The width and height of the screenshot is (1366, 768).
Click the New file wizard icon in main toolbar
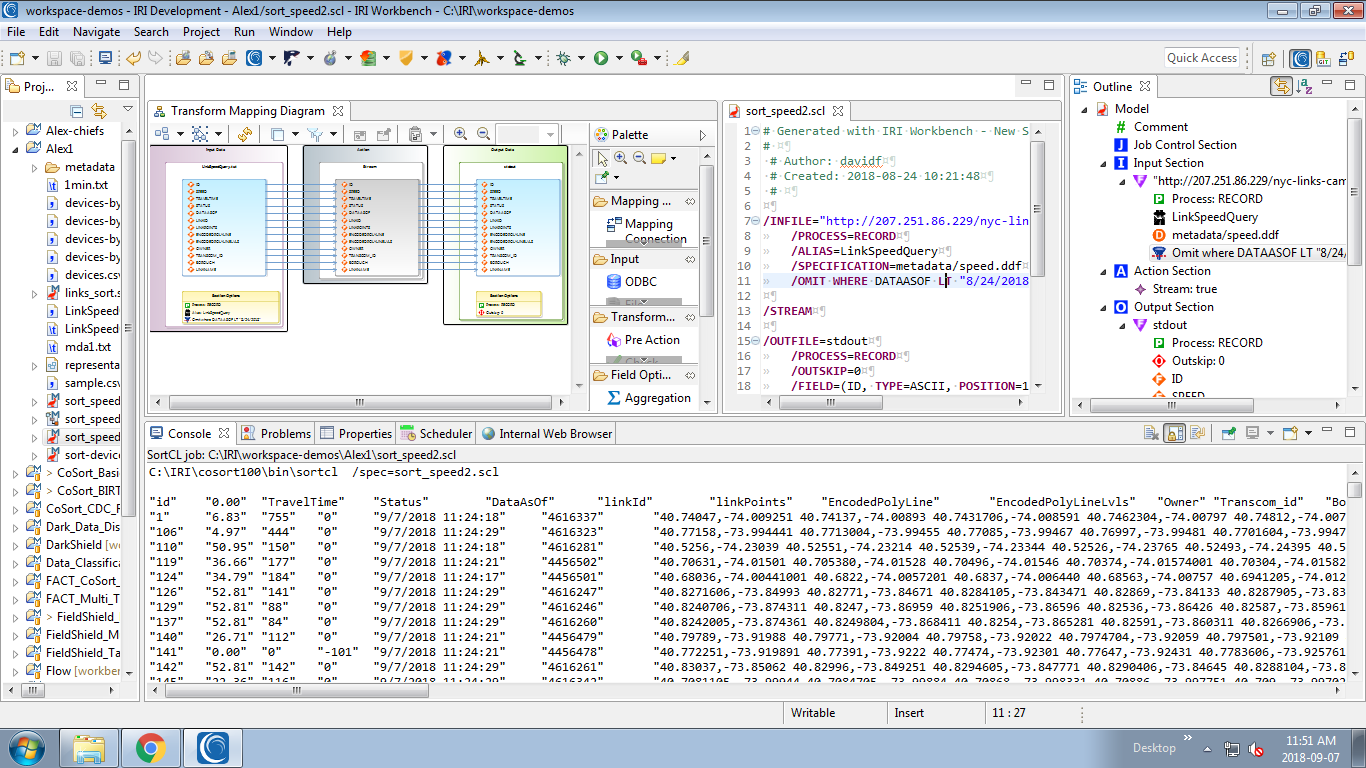click(18, 58)
